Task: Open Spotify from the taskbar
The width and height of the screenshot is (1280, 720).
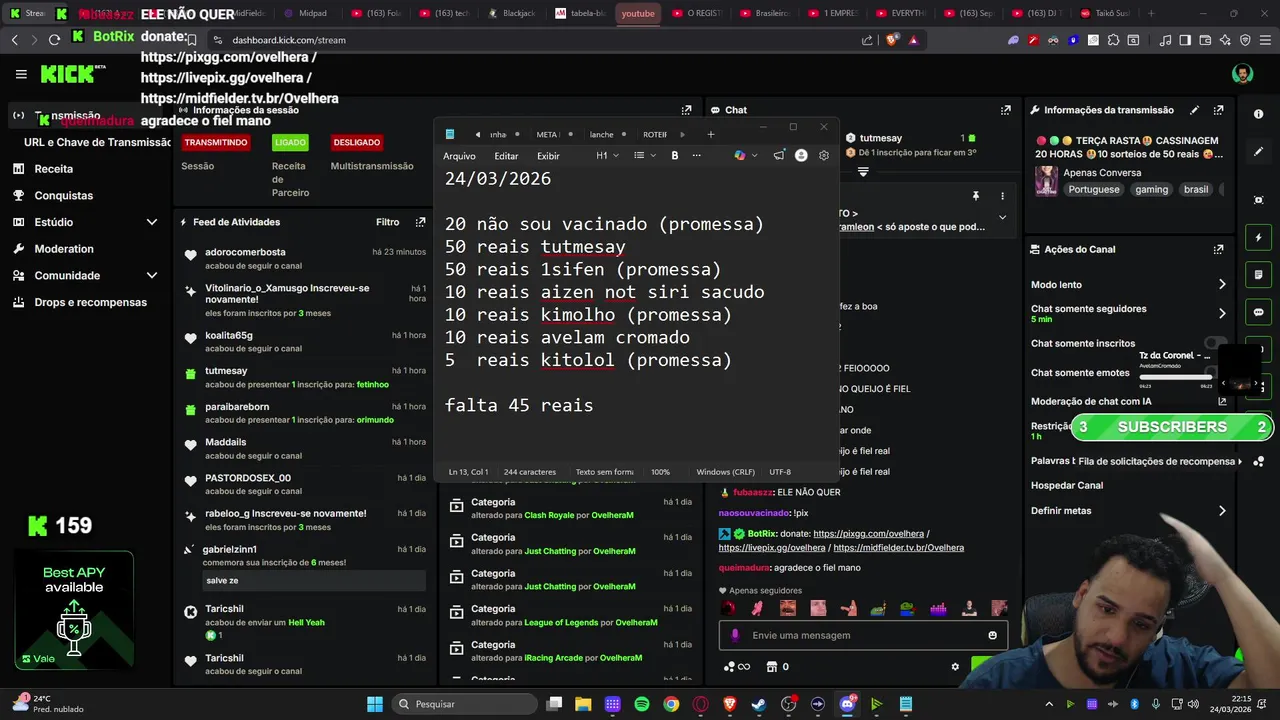Action: pos(642,704)
